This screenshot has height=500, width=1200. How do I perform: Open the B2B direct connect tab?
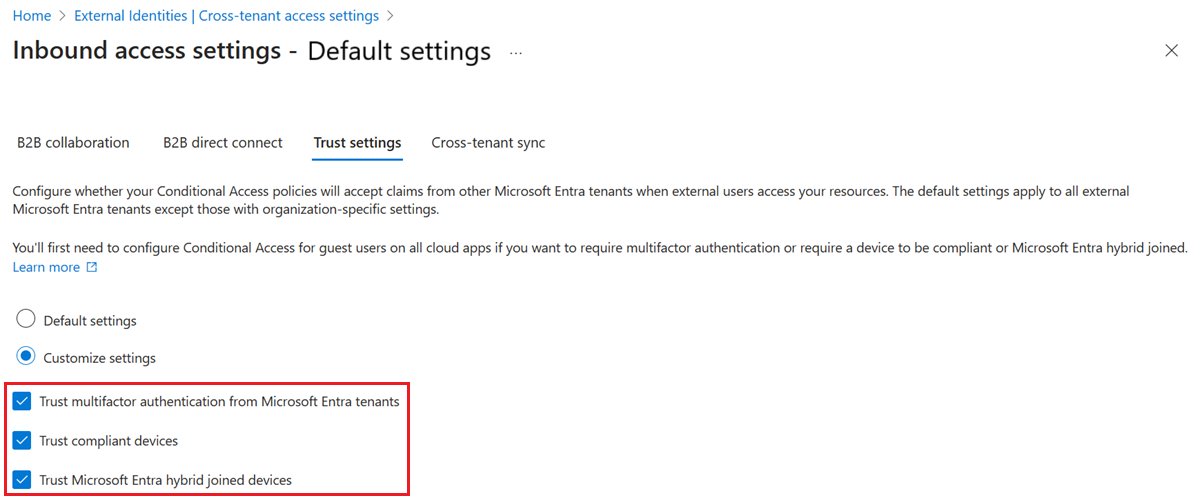223,143
